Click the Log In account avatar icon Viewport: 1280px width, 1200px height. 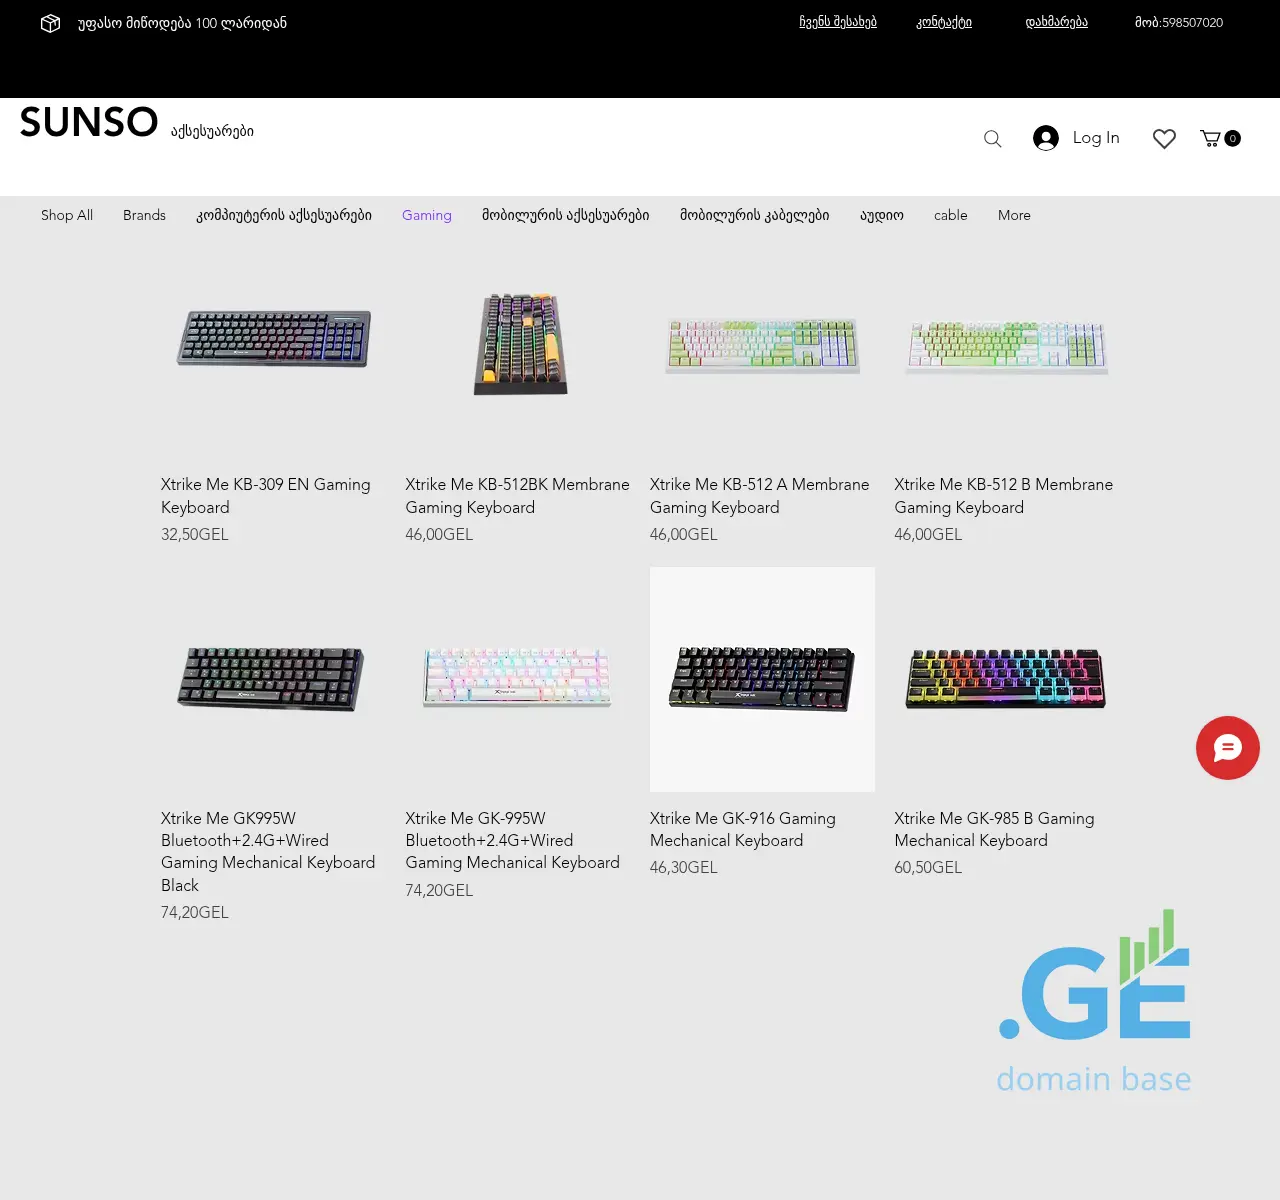1045,138
